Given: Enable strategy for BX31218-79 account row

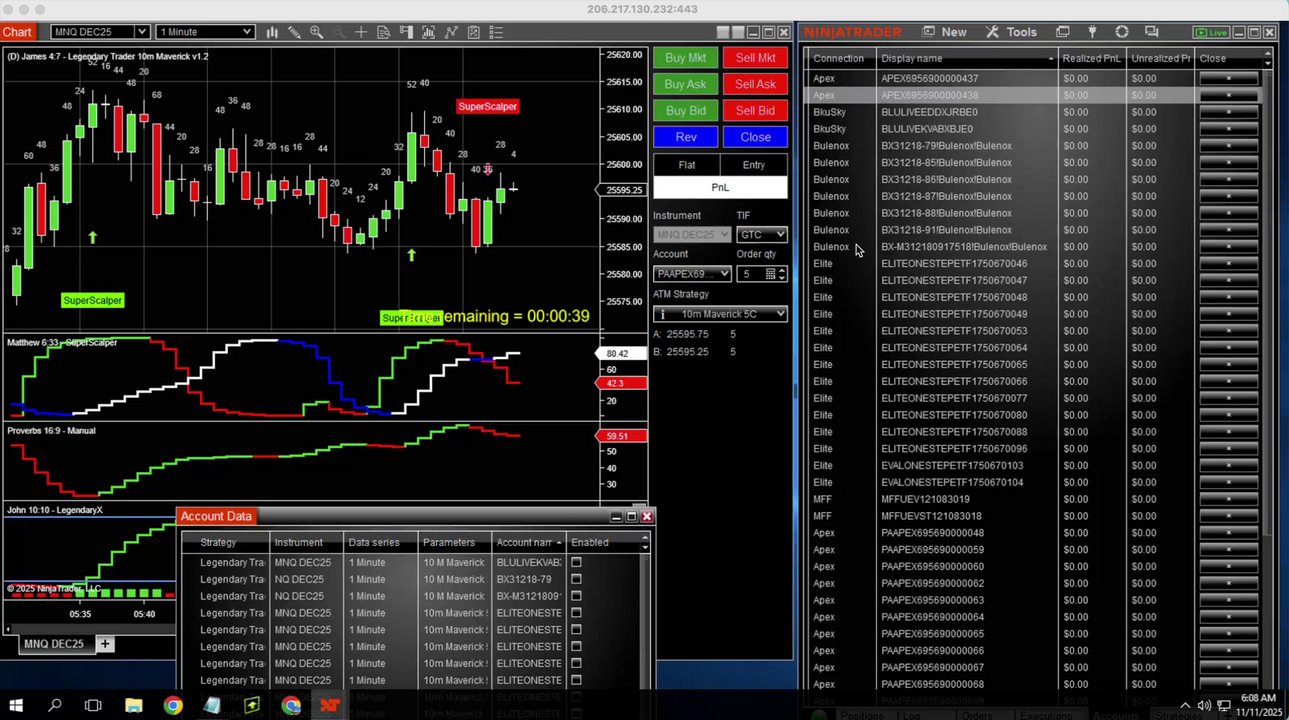Looking at the screenshot, I should 576,579.
